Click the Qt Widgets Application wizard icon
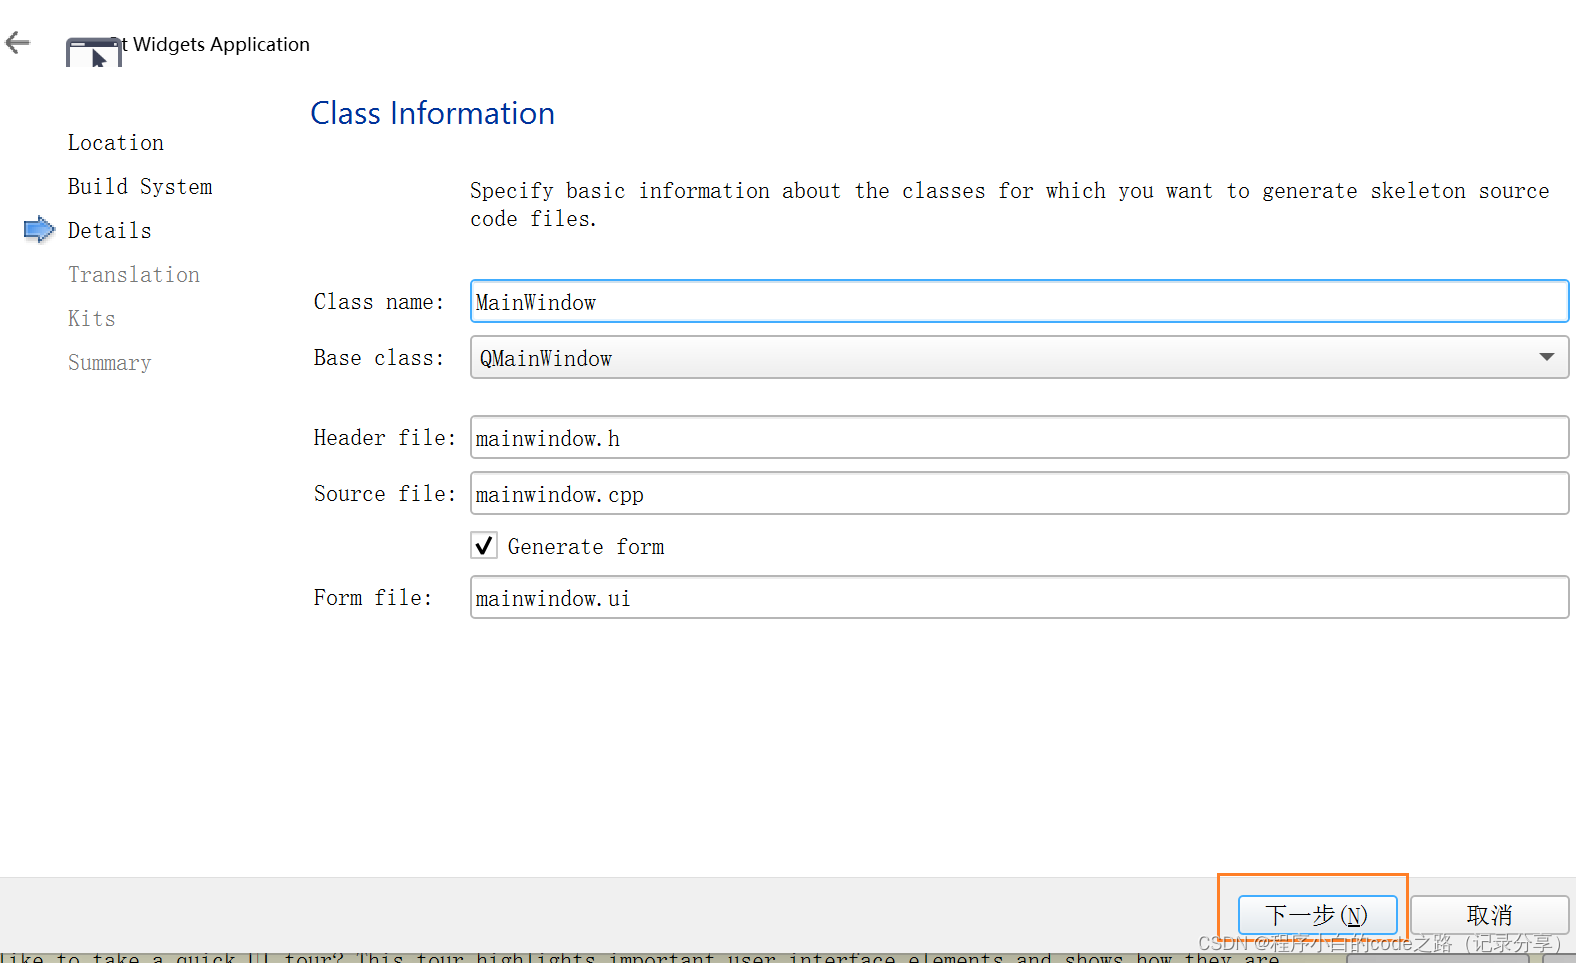1576x963 pixels. pos(94,52)
